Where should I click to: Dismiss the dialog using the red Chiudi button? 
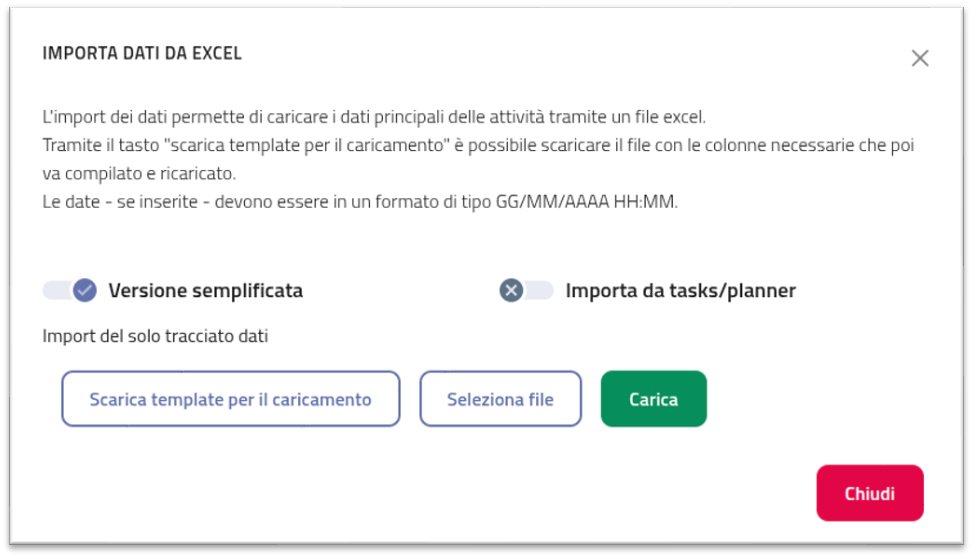(x=869, y=493)
